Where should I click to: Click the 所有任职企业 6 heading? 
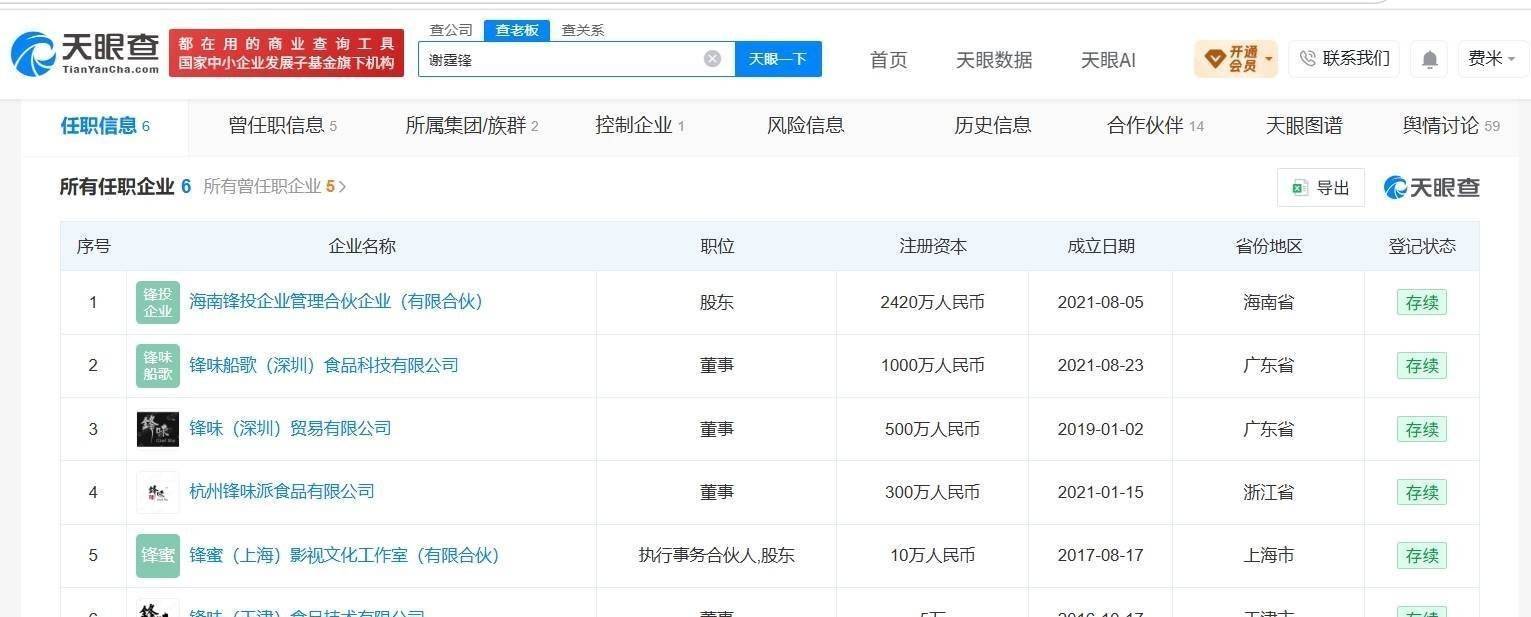pos(125,186)
